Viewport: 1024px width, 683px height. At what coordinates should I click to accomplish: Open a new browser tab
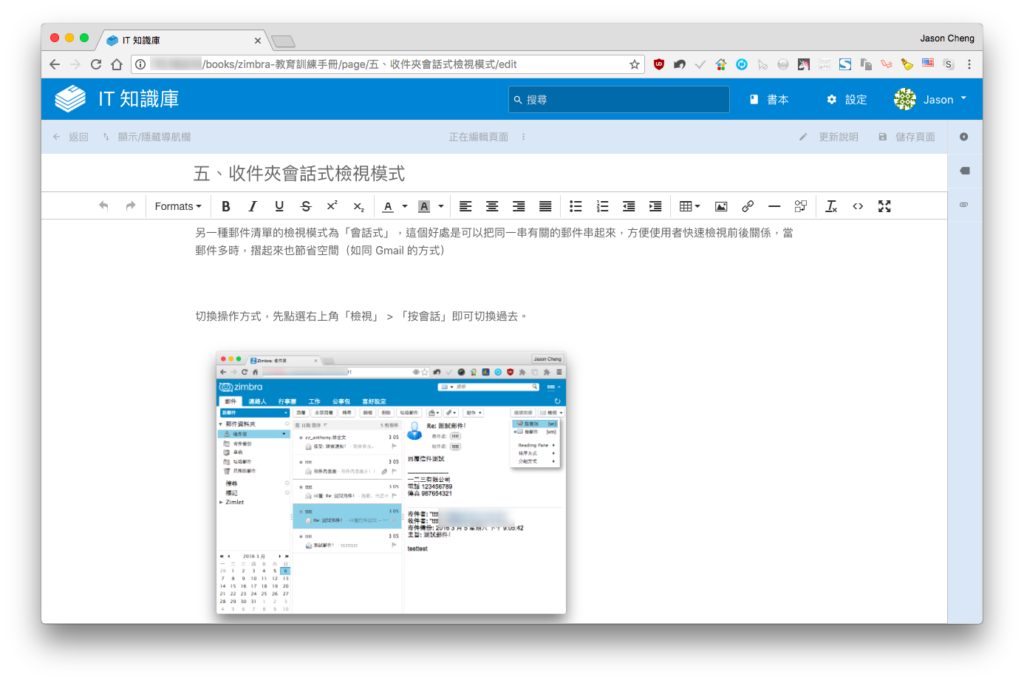click(x=283, y=42)
